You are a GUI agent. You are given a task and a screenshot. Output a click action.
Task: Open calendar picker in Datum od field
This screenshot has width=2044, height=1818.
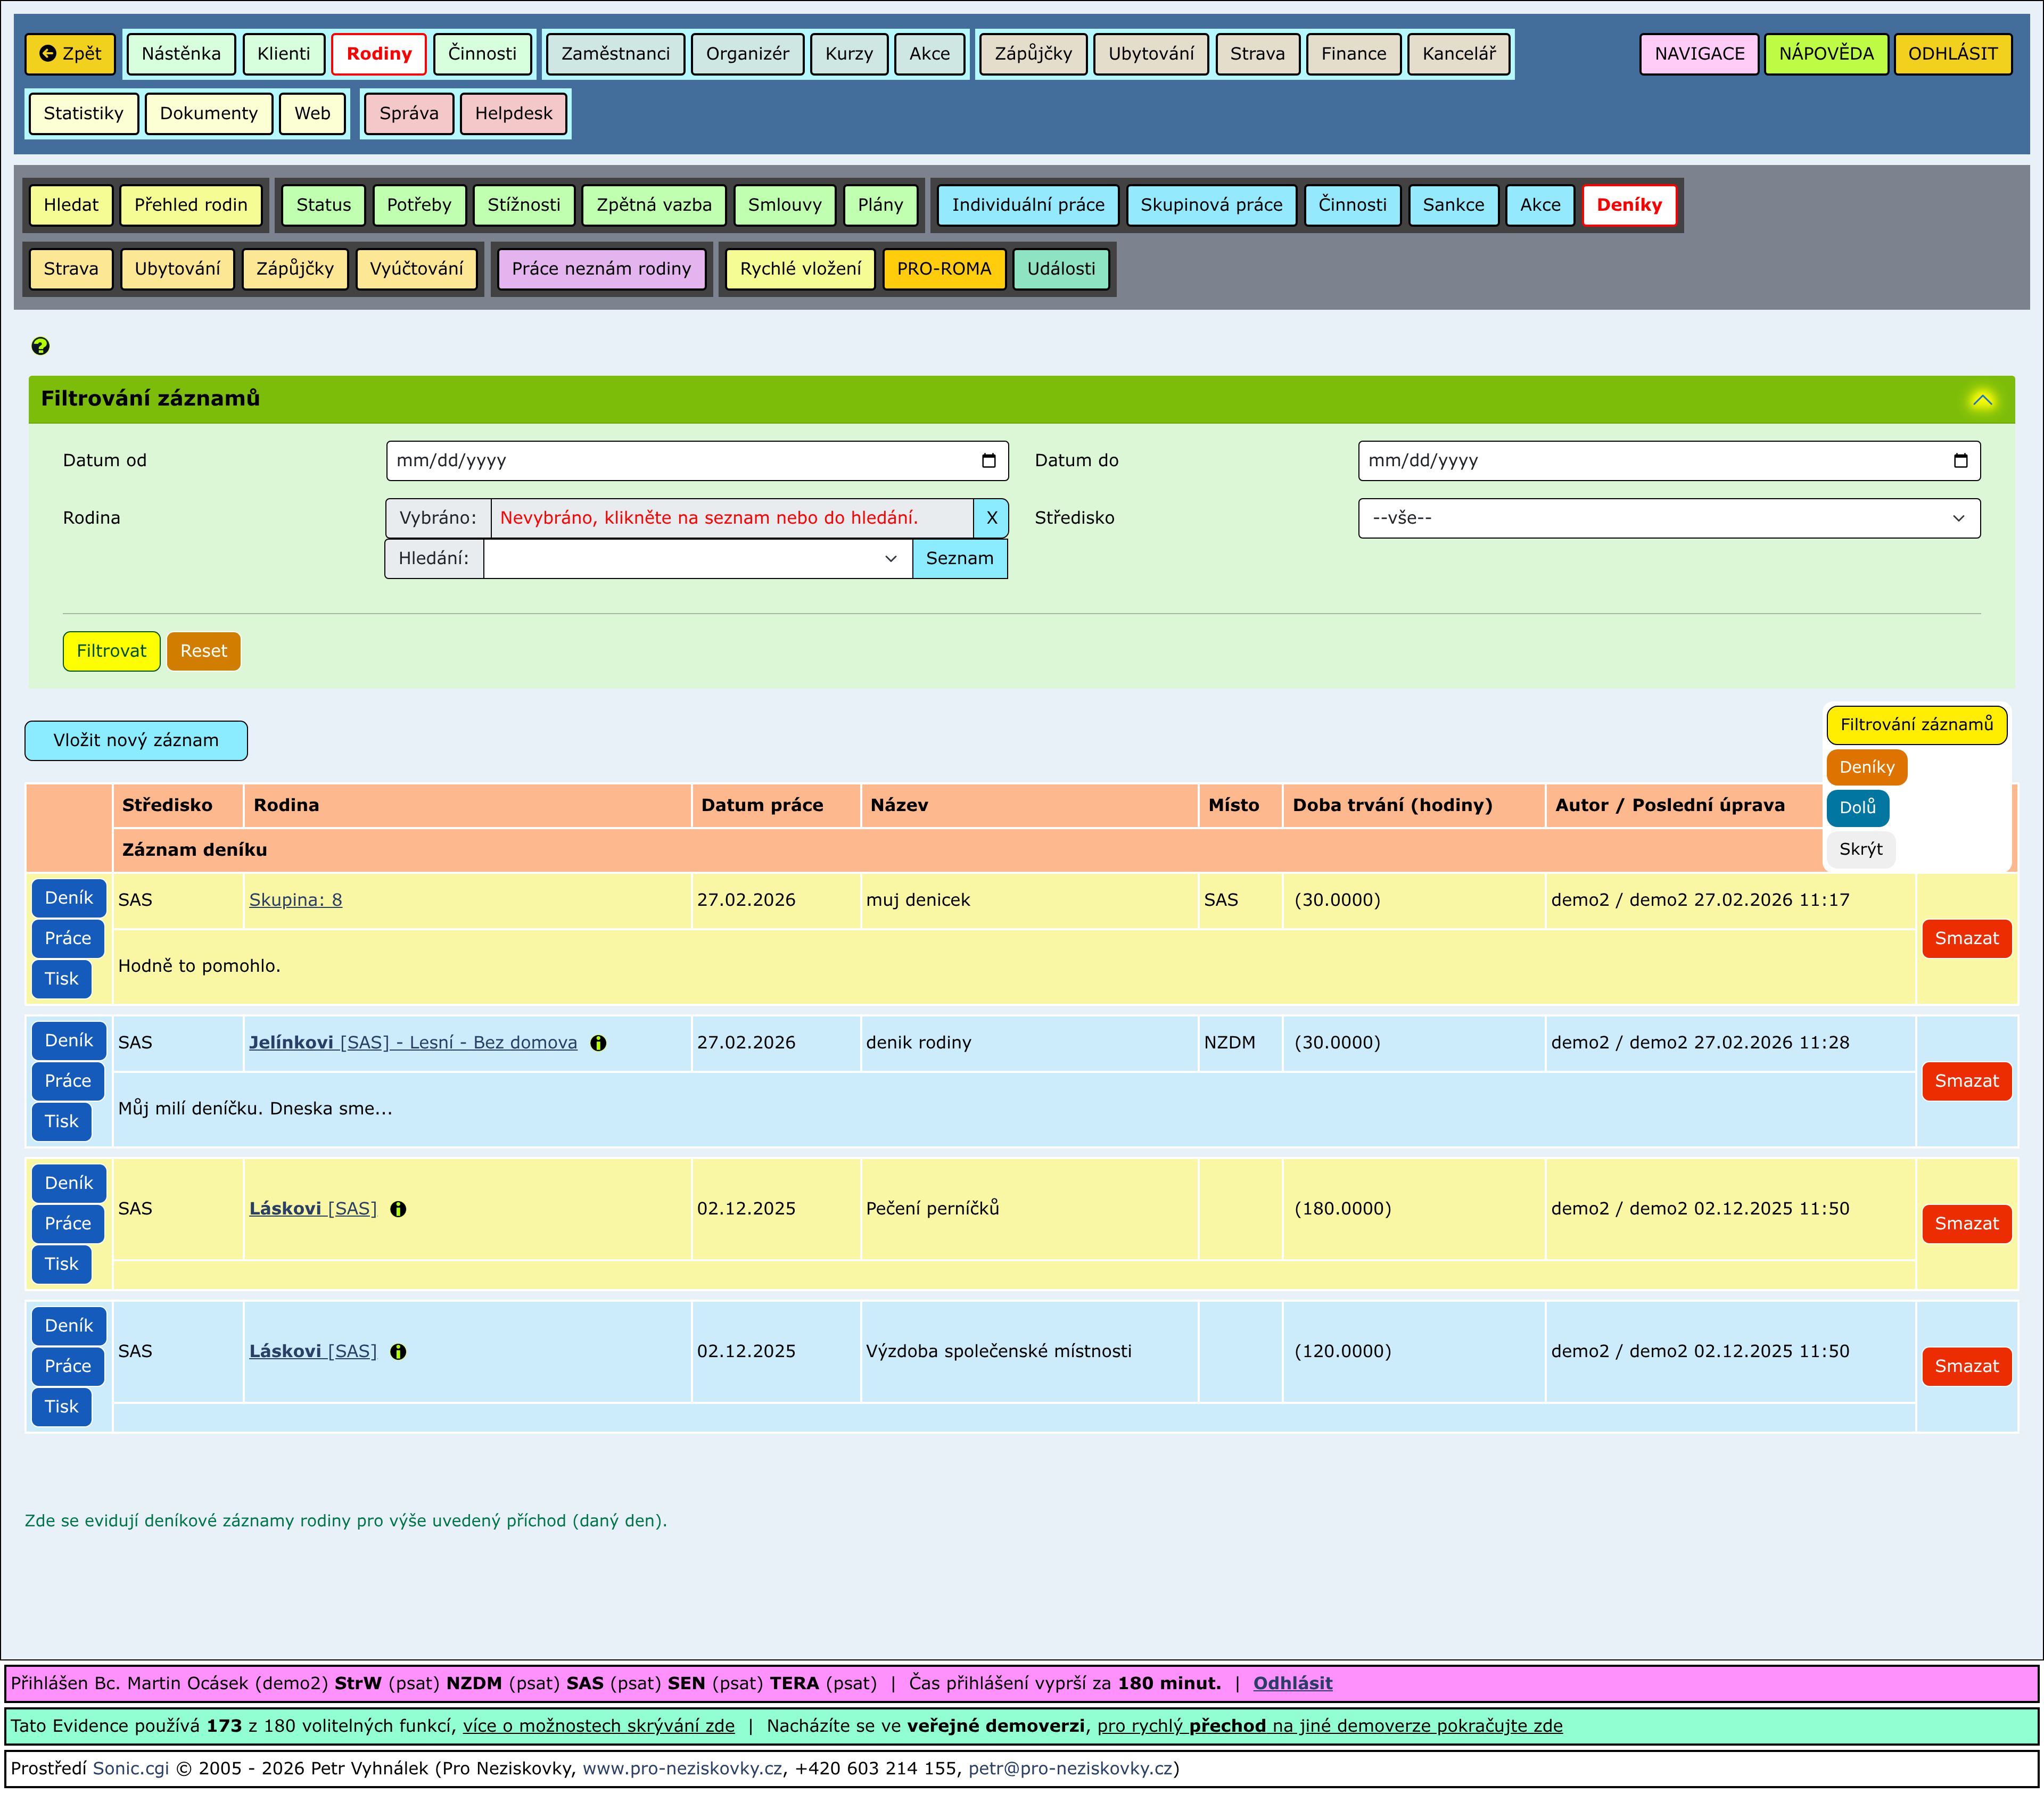(x=988, y=461)
